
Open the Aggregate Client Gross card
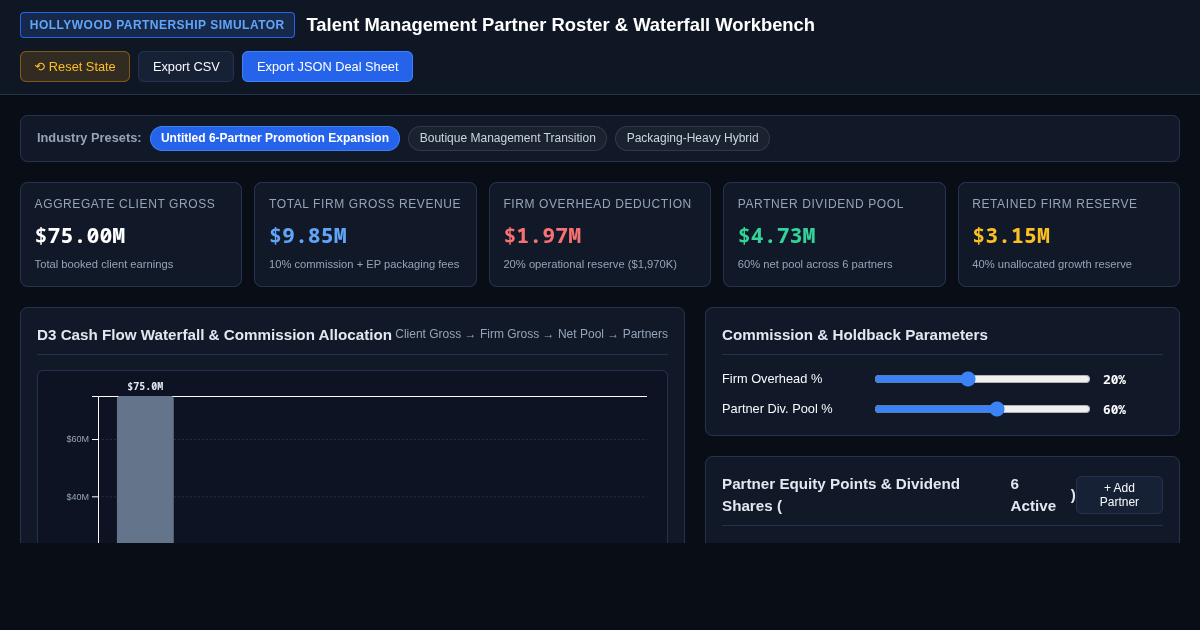coord(131,235)
